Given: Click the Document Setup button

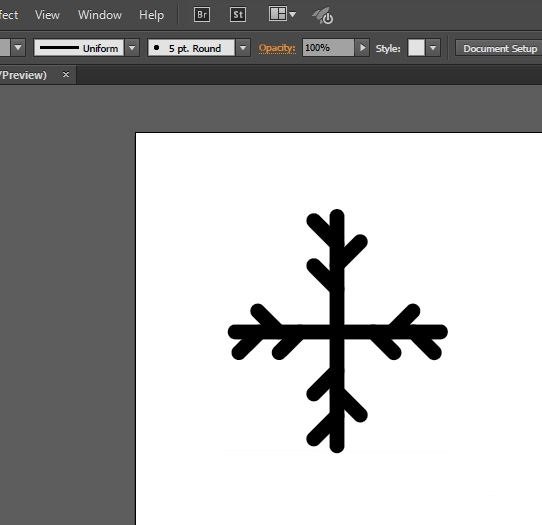Looking at the screenshot, I should click(499, 48).
